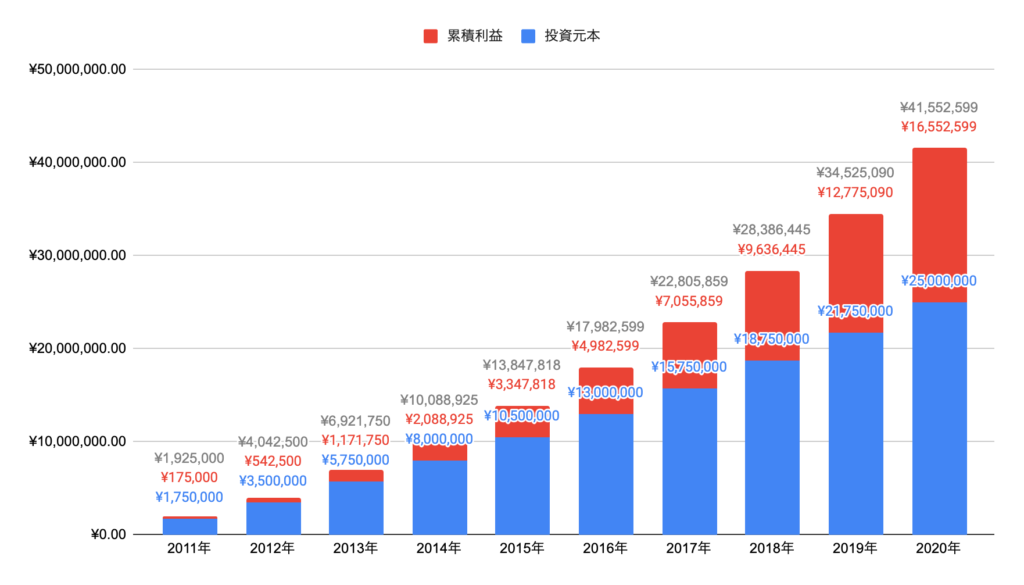This screenshot has width=1024, height=585.
Task: Select the 累積利益 legend label
Action: click(x=475, y=36)
